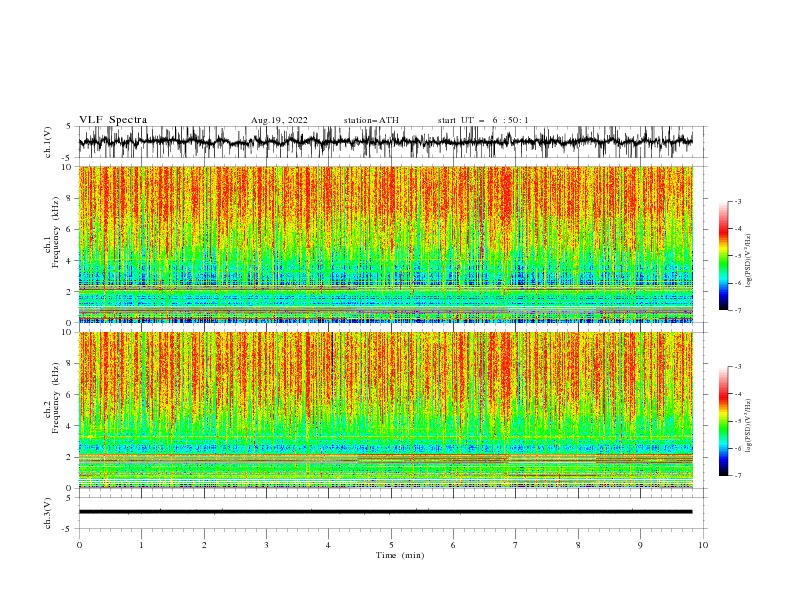Click the upper PSD color scale bar
Screen dimensions: 792x612
[724, 256]
